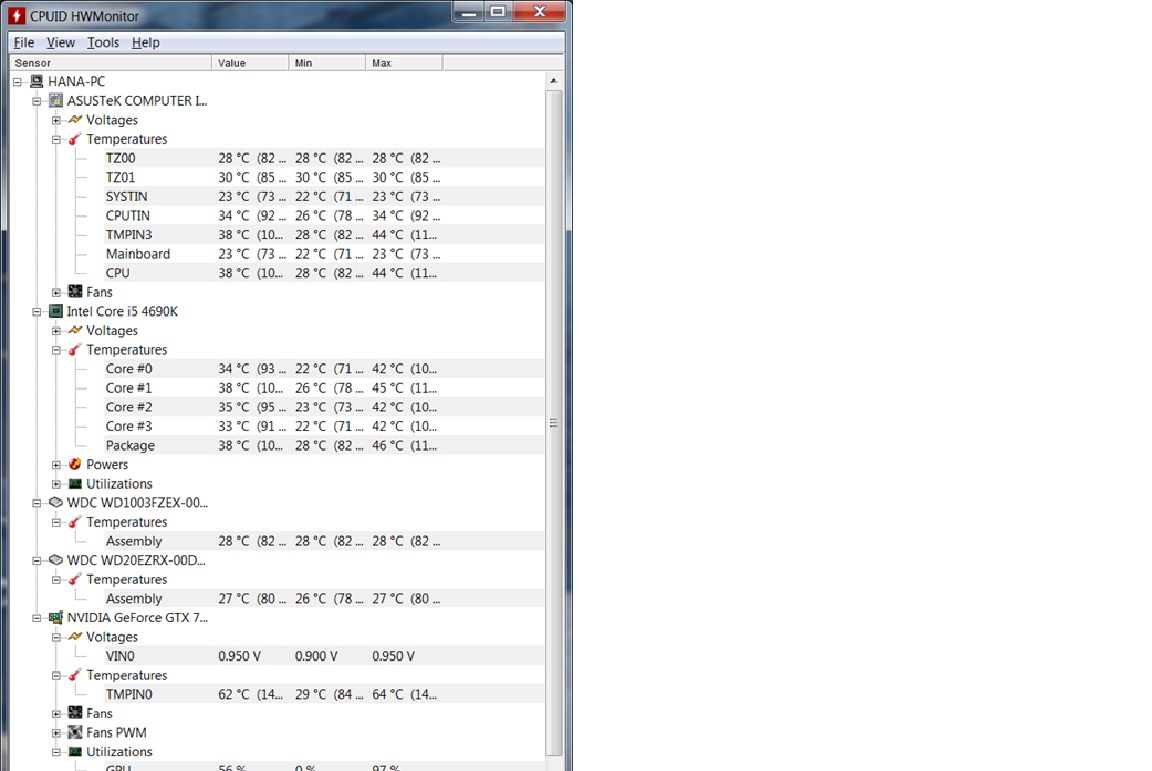Click the NVIDIA Voltages lightning icon

pos(75,636)
